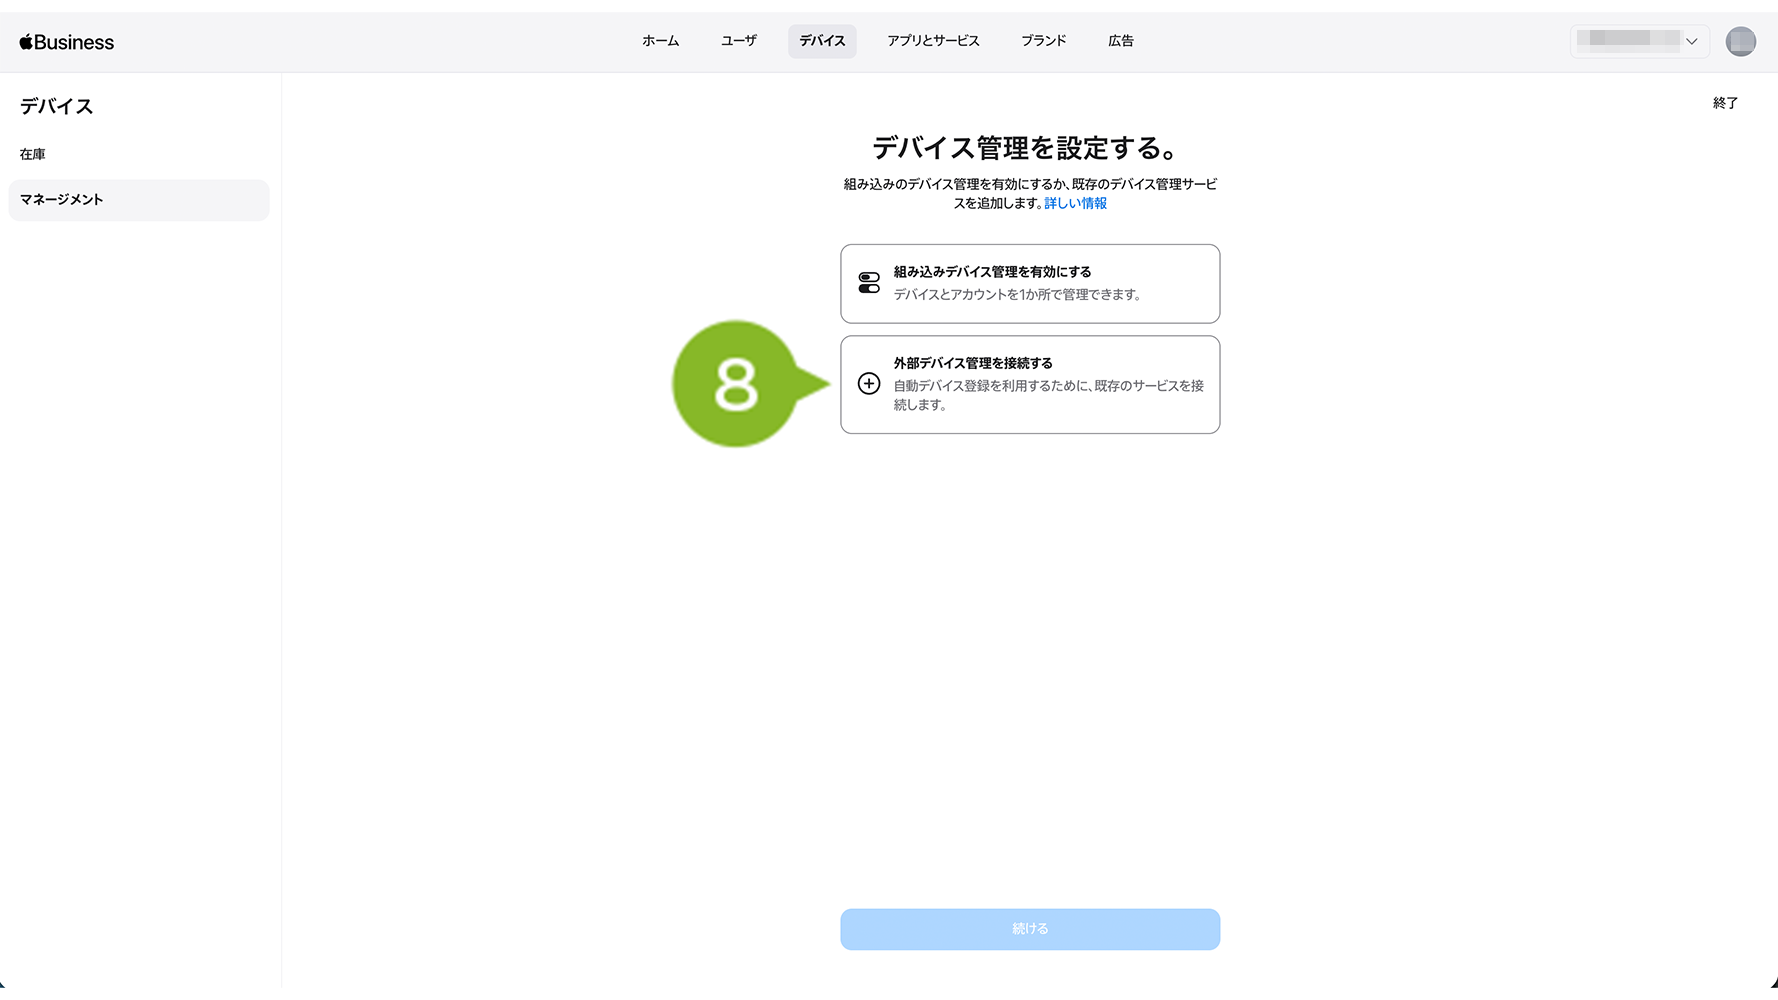The width and height of the screenshot is (1778, 1000).
Task: Open the 広告 tab
Action: (1120, 41)
